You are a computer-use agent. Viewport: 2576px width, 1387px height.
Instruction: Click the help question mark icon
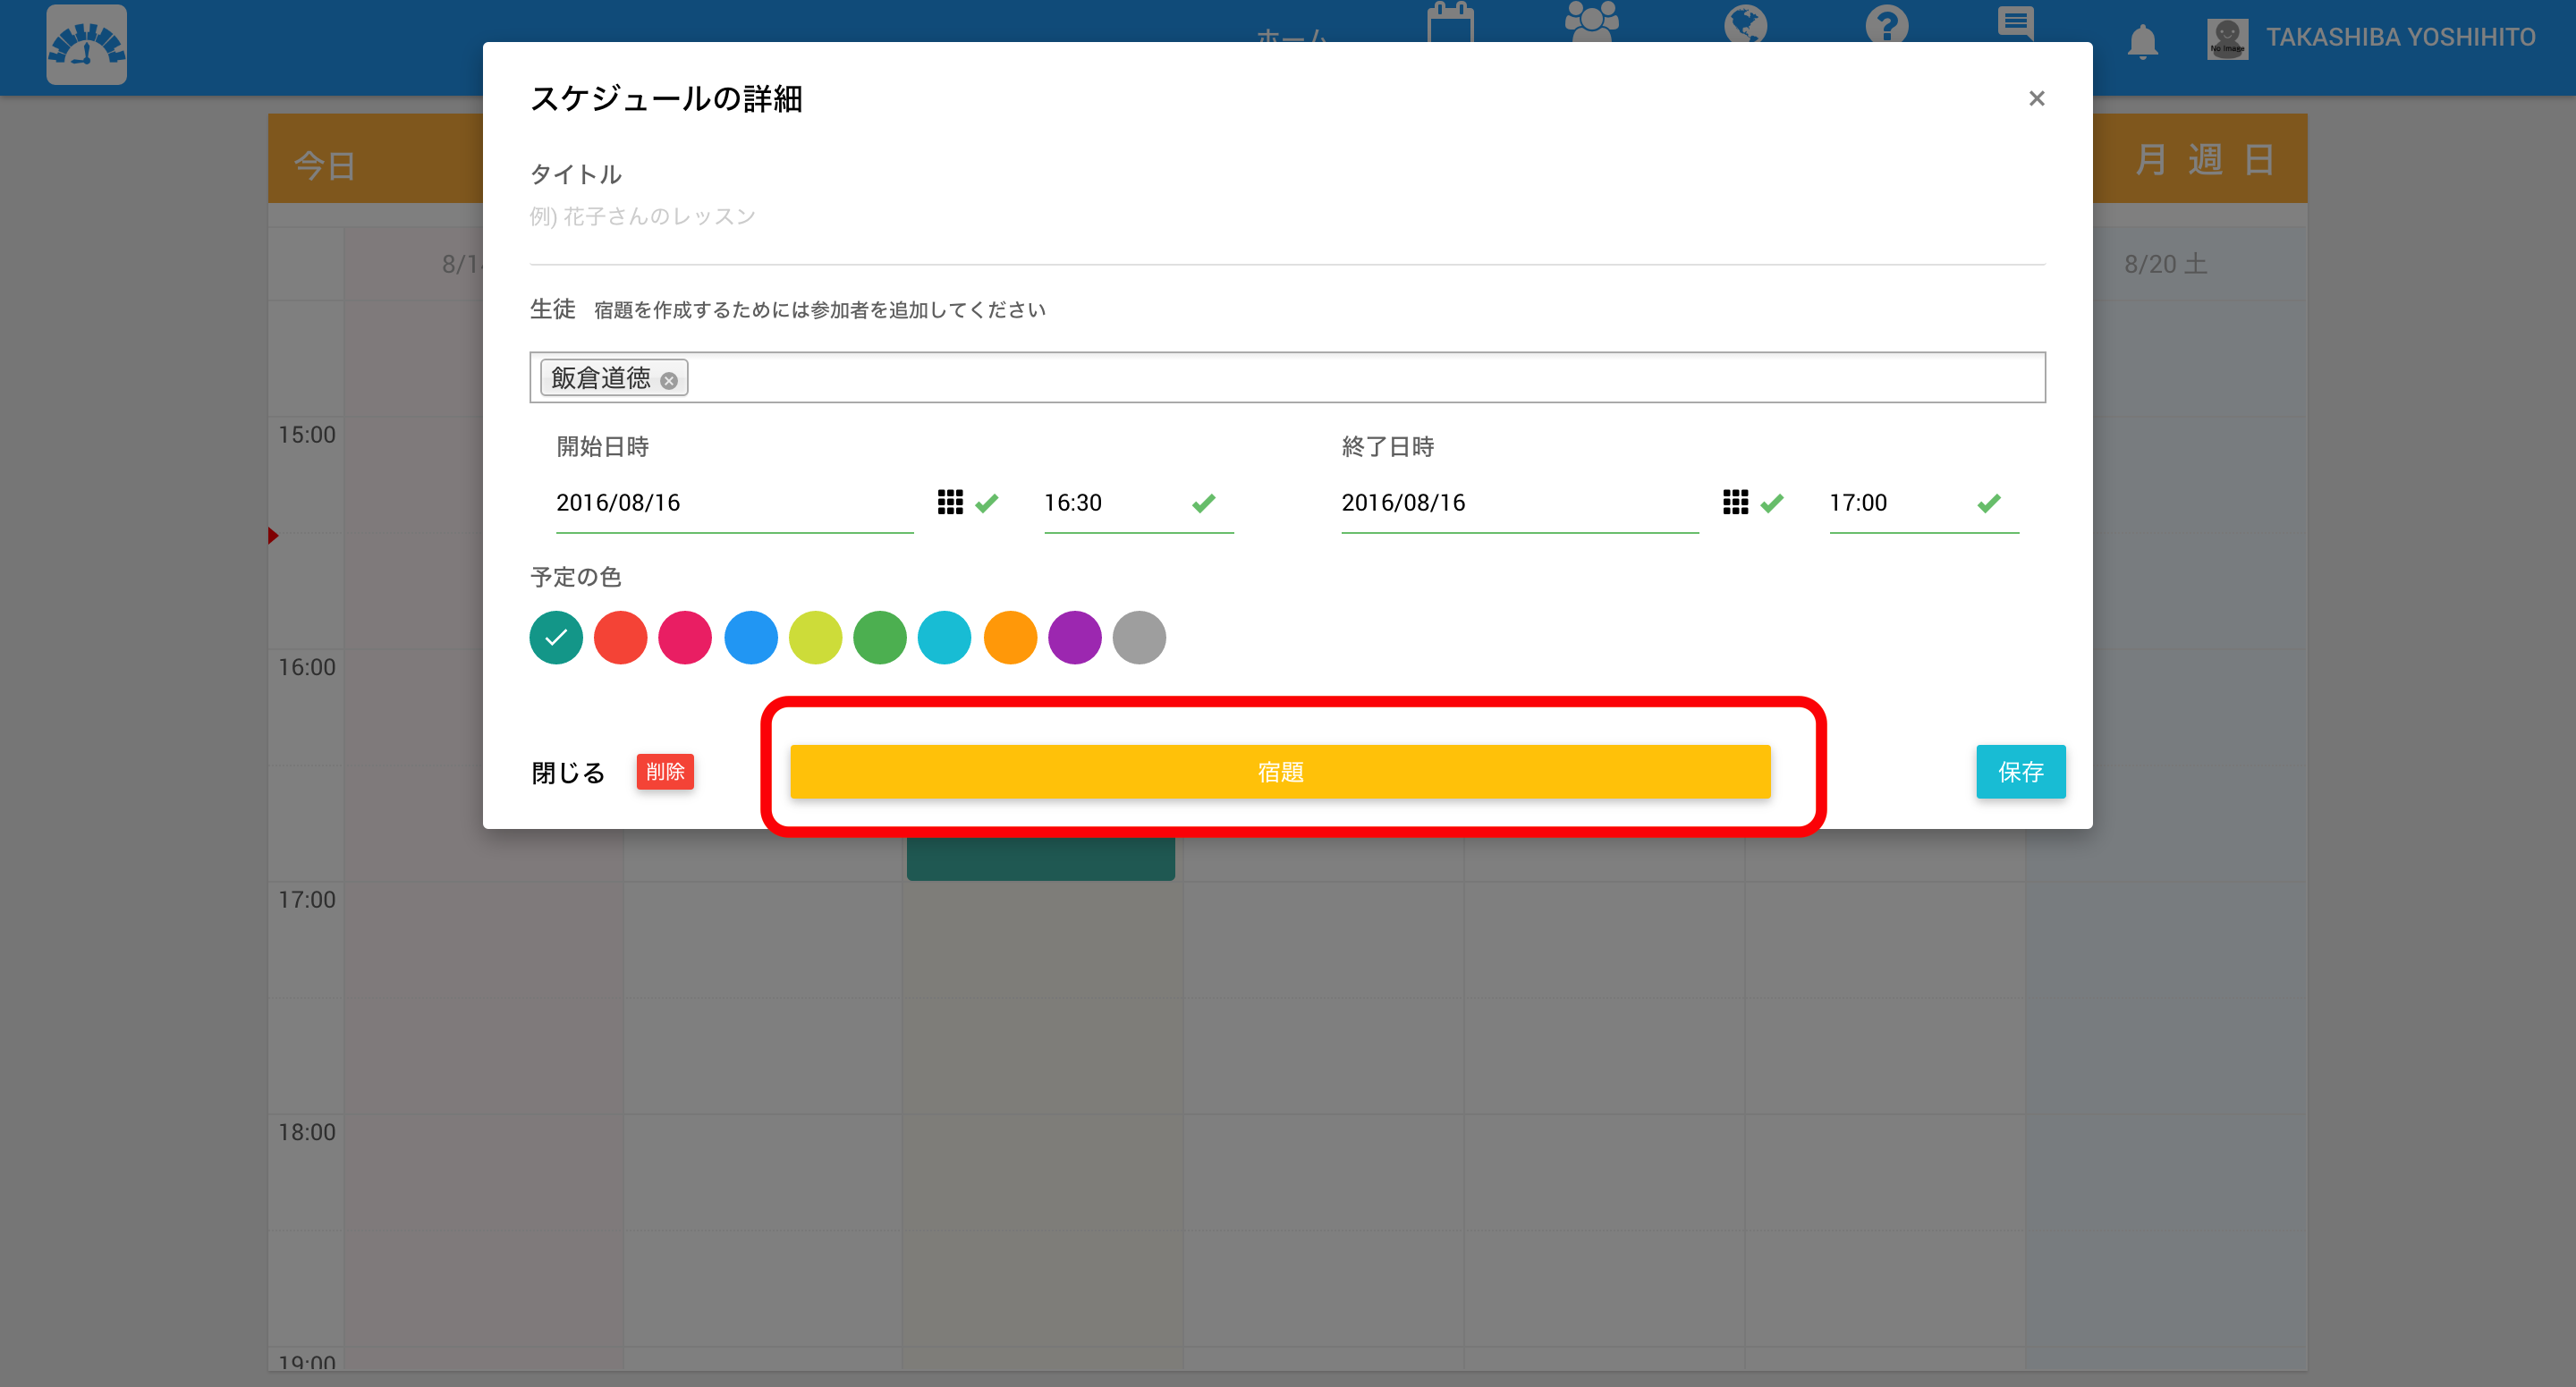[1886, 24]
